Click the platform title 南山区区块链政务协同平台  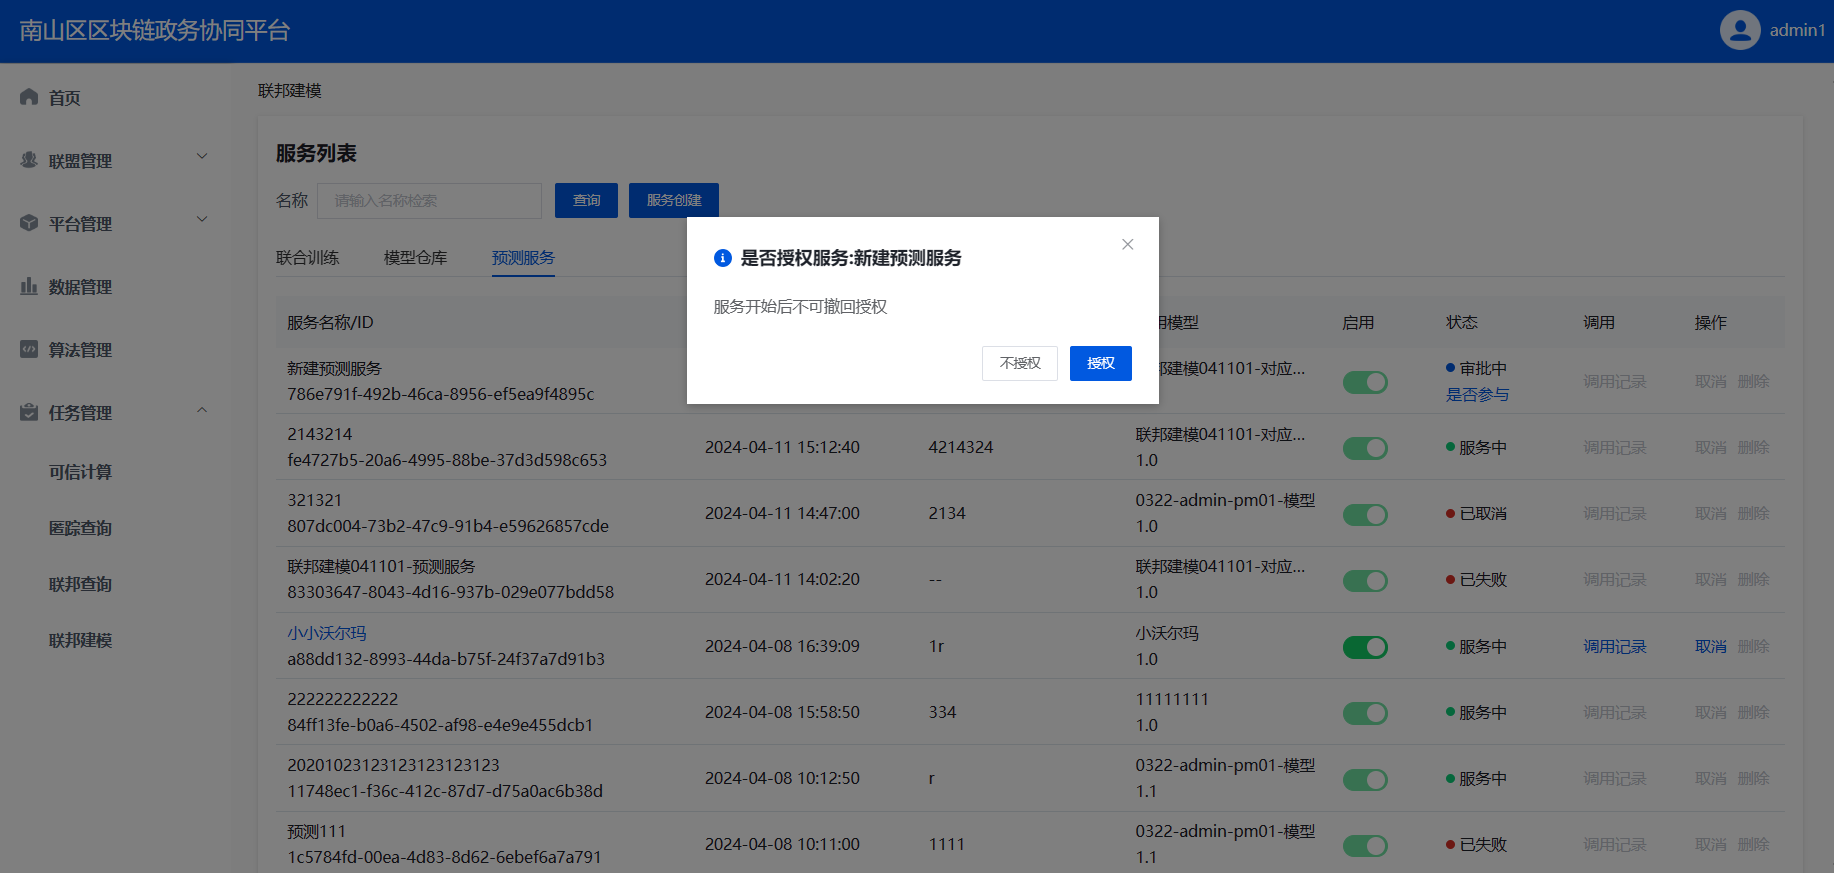pos(155,30)
